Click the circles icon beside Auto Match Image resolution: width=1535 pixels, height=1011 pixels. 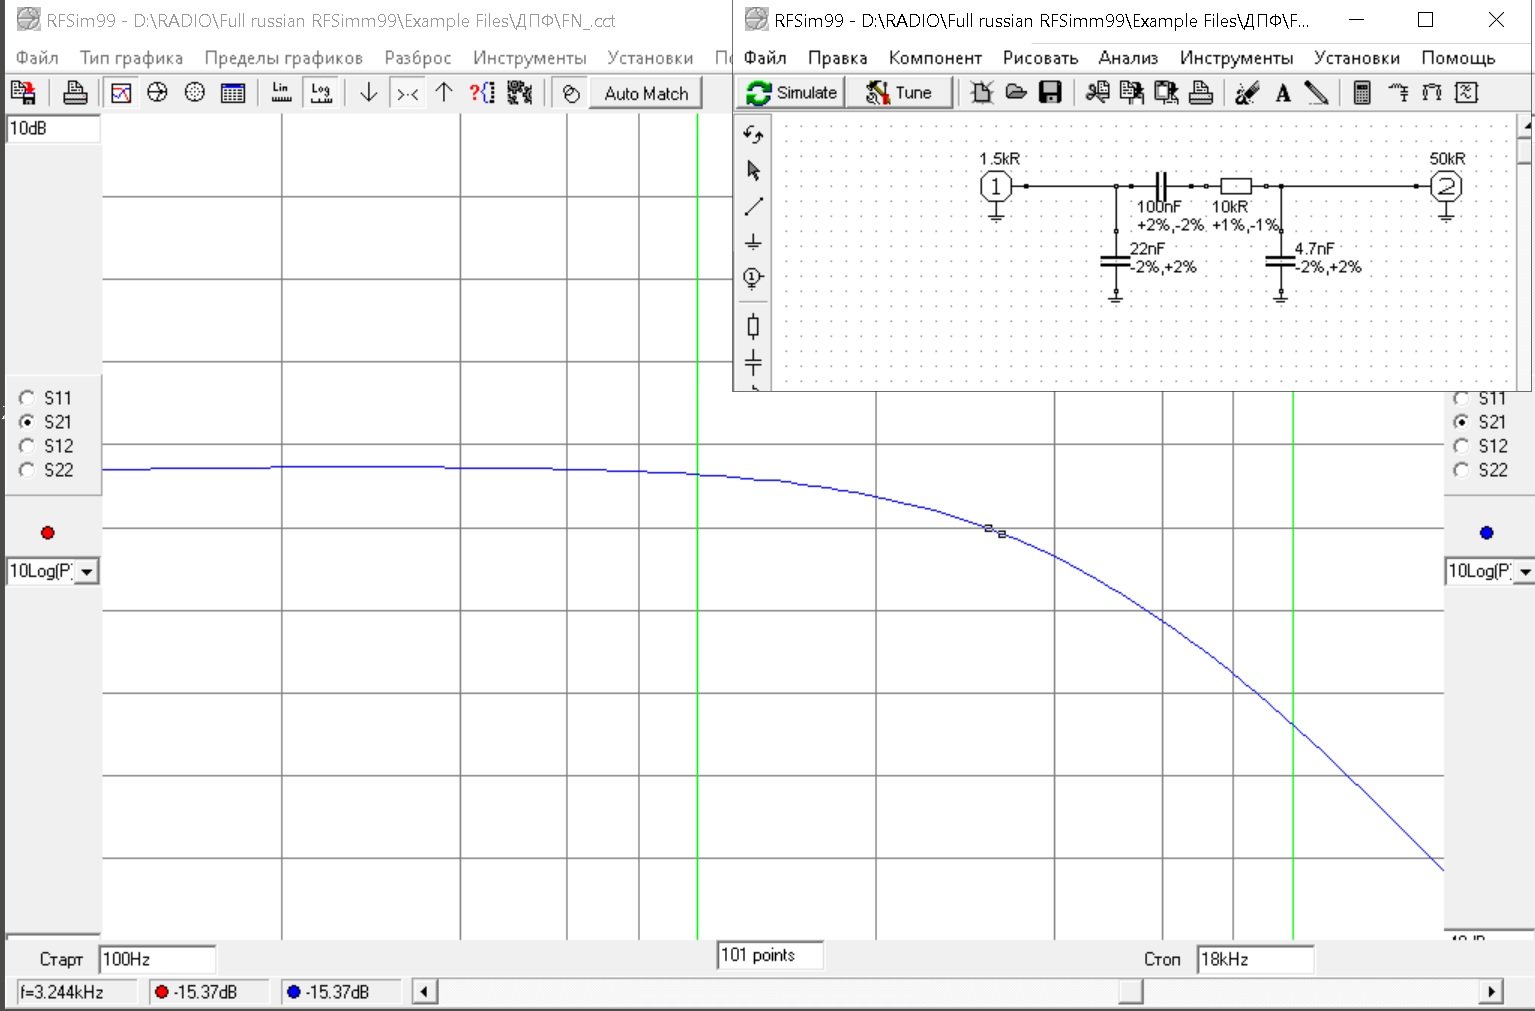coord(571,93)
